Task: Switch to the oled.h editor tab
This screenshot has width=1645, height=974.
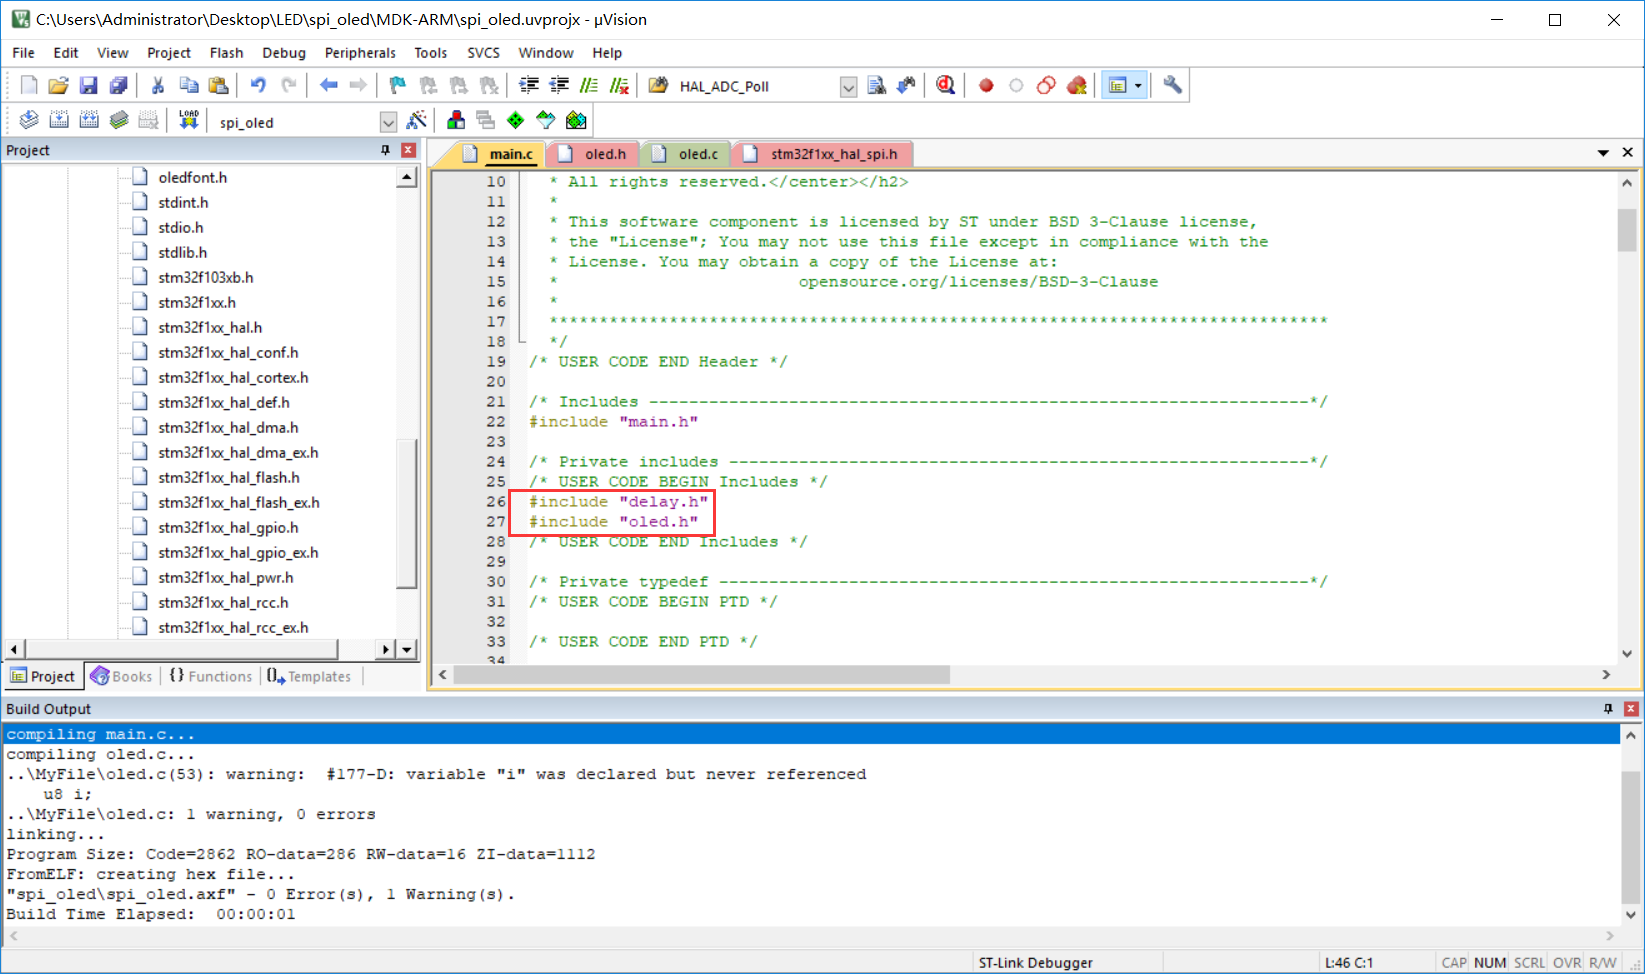Action: coord(594,154)
